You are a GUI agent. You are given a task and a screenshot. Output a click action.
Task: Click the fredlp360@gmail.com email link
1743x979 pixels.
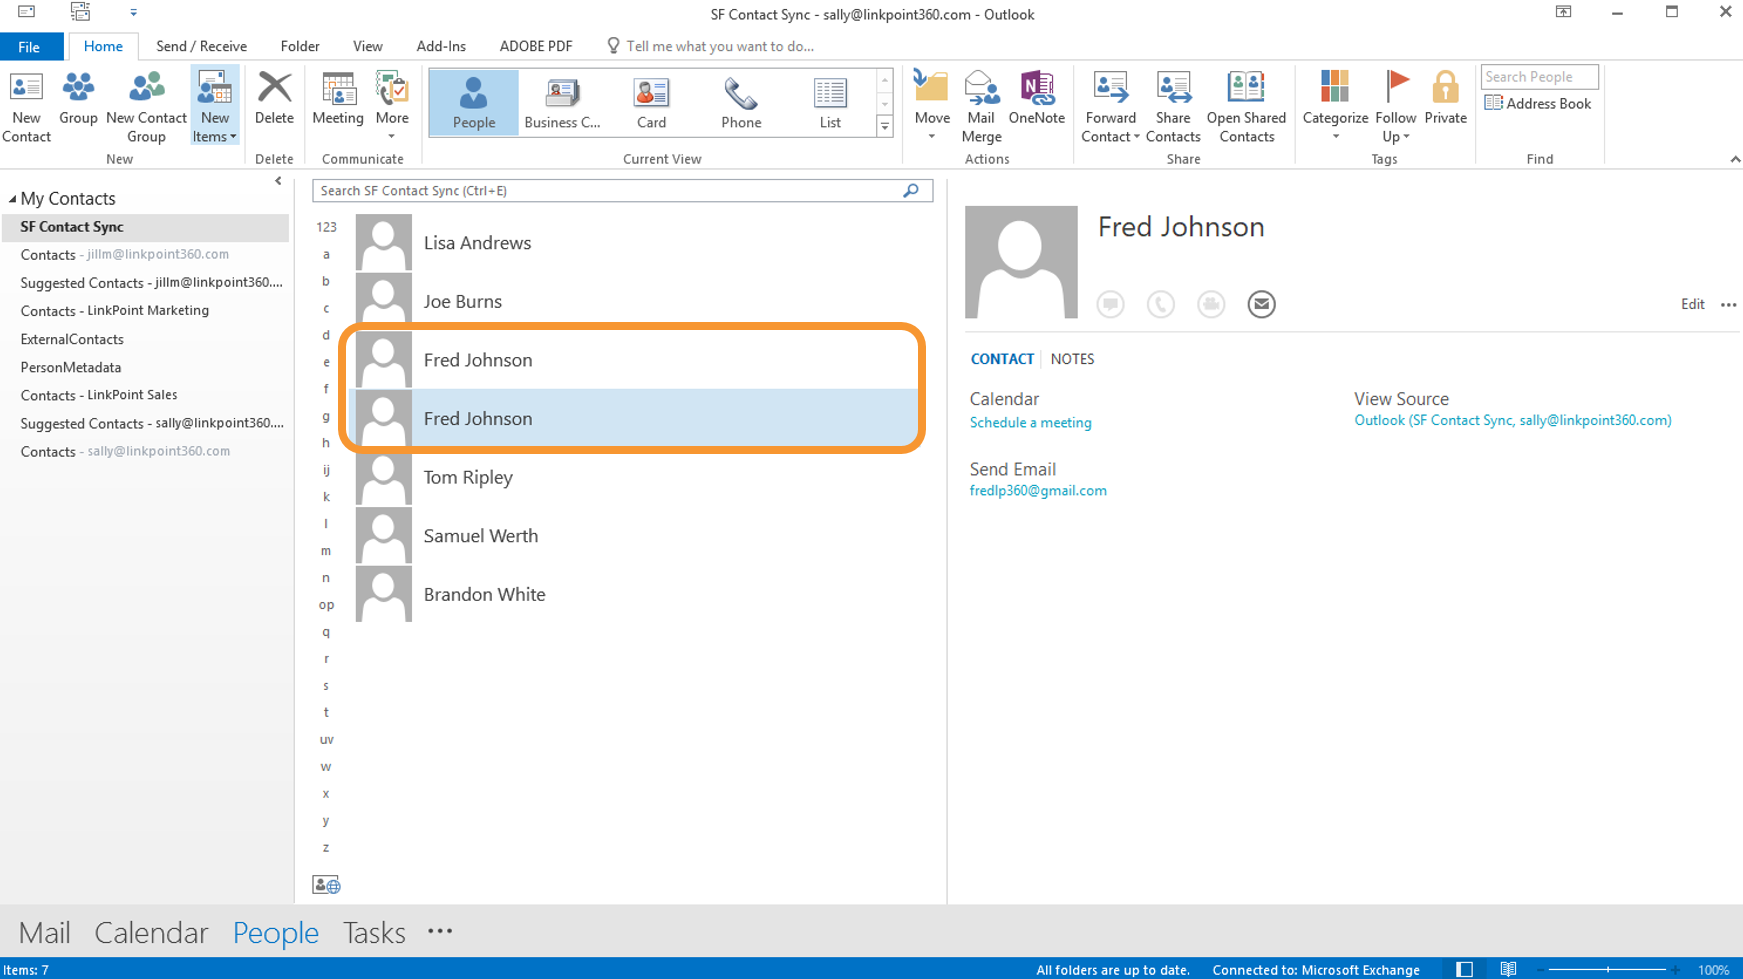1038,491
